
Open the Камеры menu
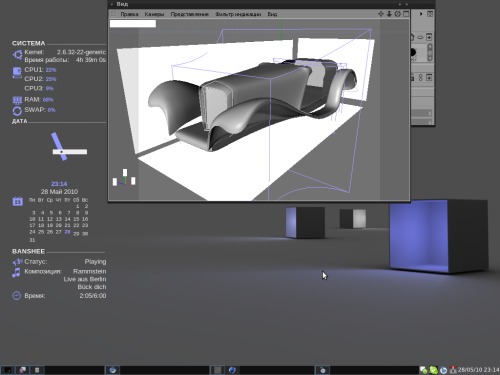(x=154, y=14)
